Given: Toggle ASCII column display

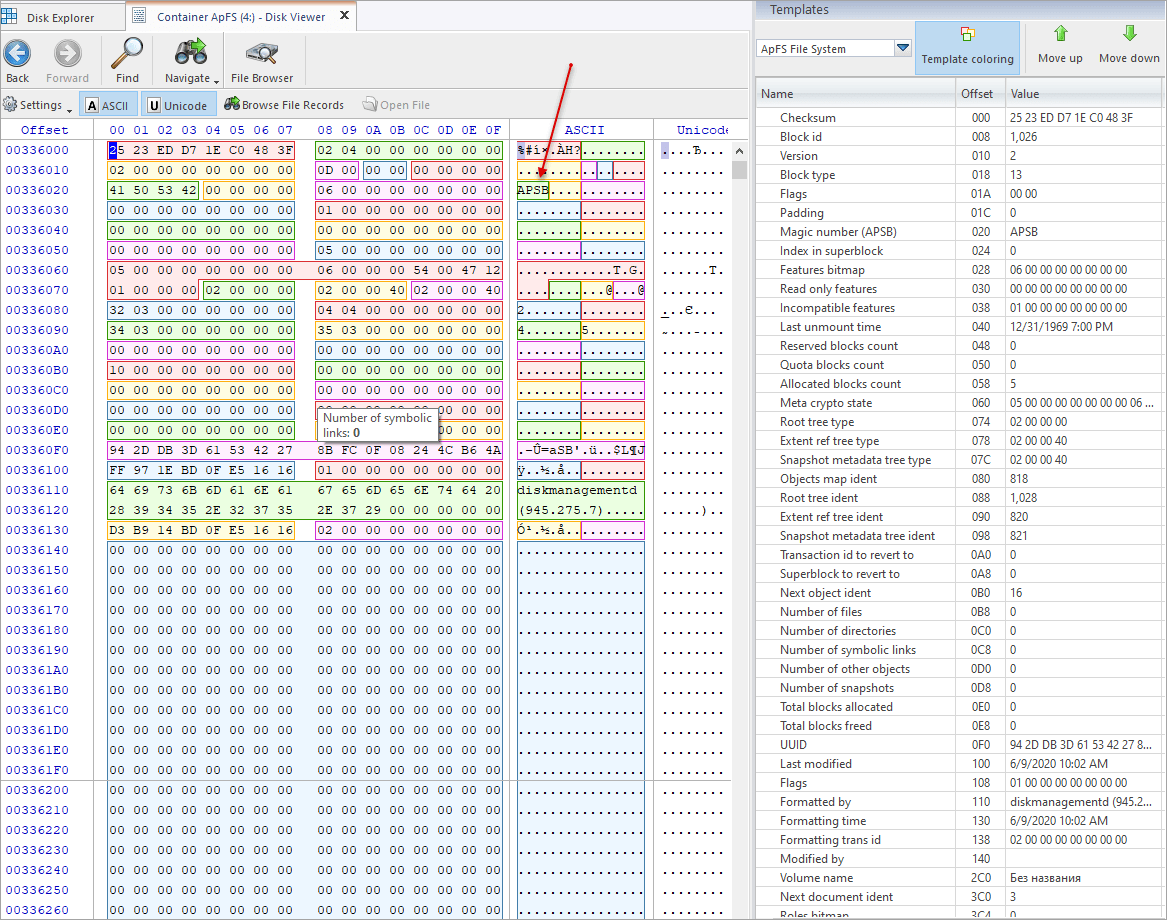Looking at the screenshot, I should [108, 106].
